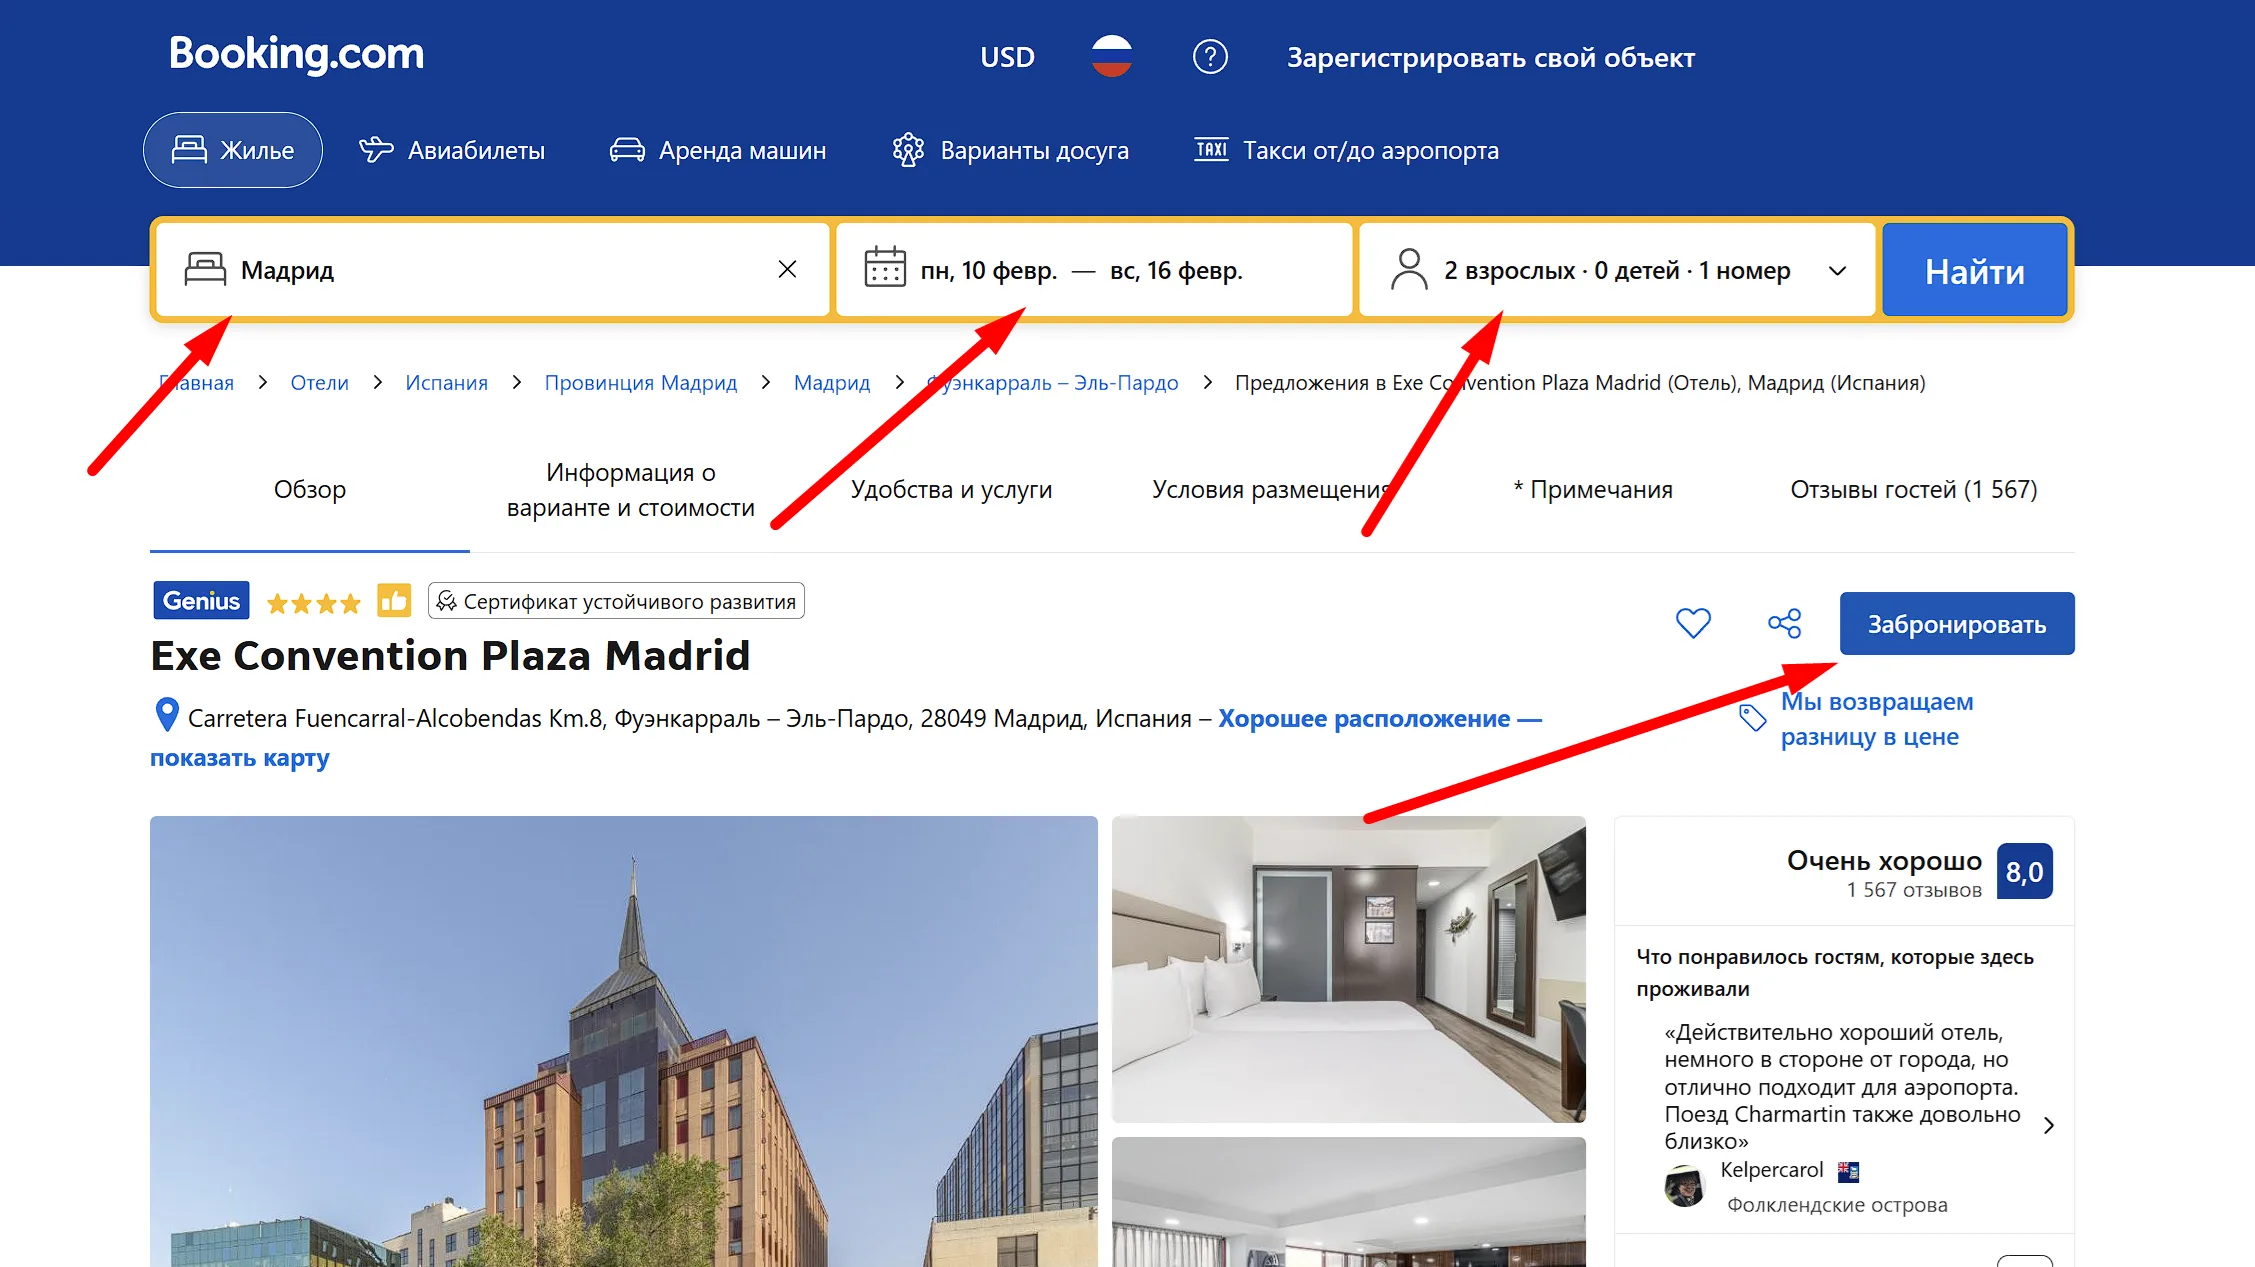Clear destination with the X icon
This screenshot has width=2255, height=1267.
(x=787, y=269)
